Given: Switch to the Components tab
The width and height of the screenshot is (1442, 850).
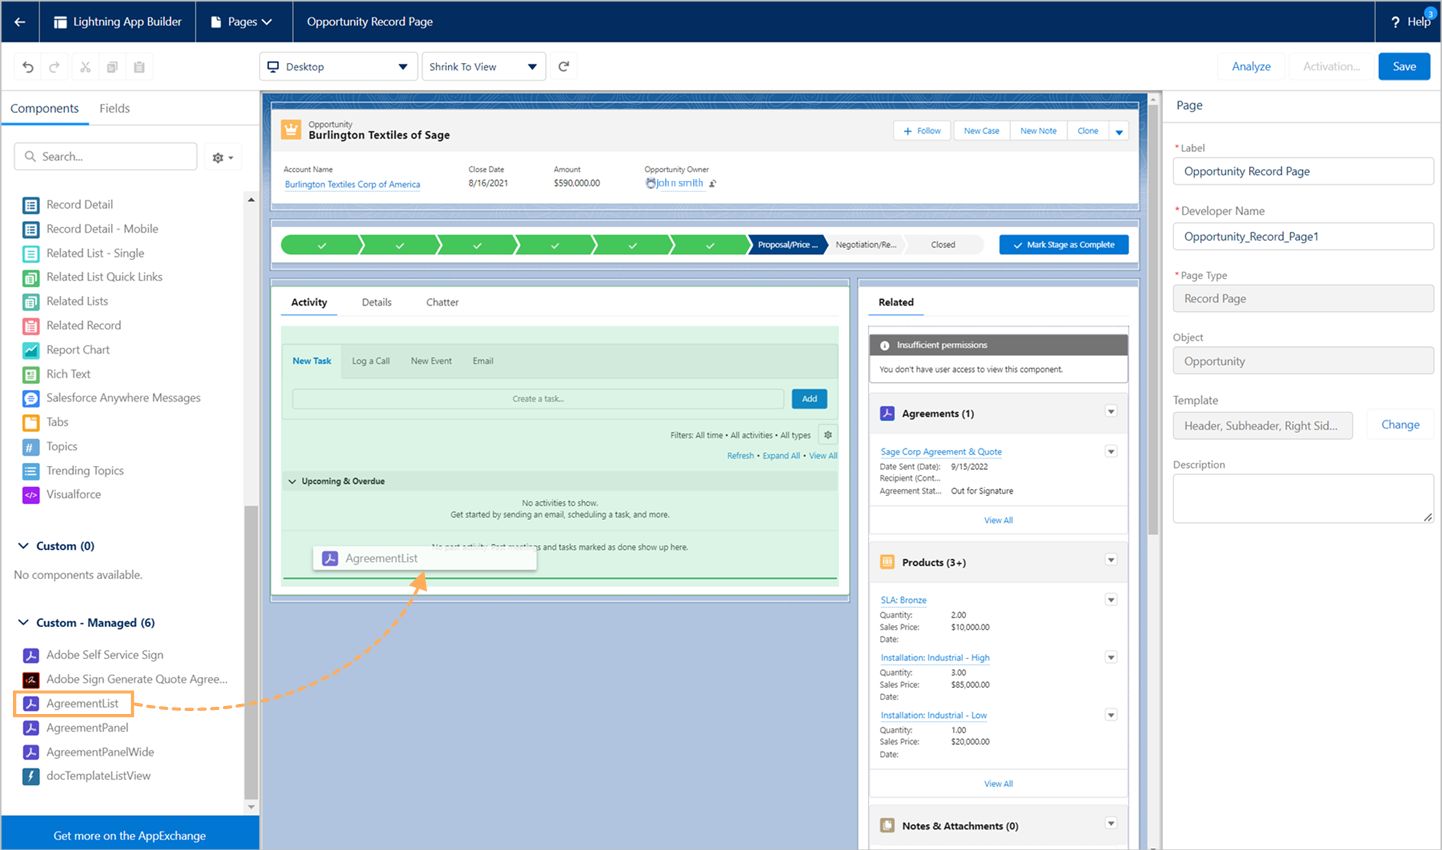Looking at the screenshot, I should 44,108.
